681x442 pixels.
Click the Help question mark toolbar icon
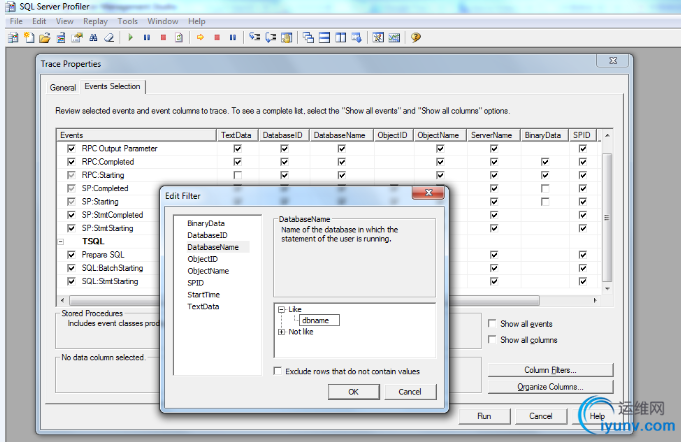click(x=416, y=38)
